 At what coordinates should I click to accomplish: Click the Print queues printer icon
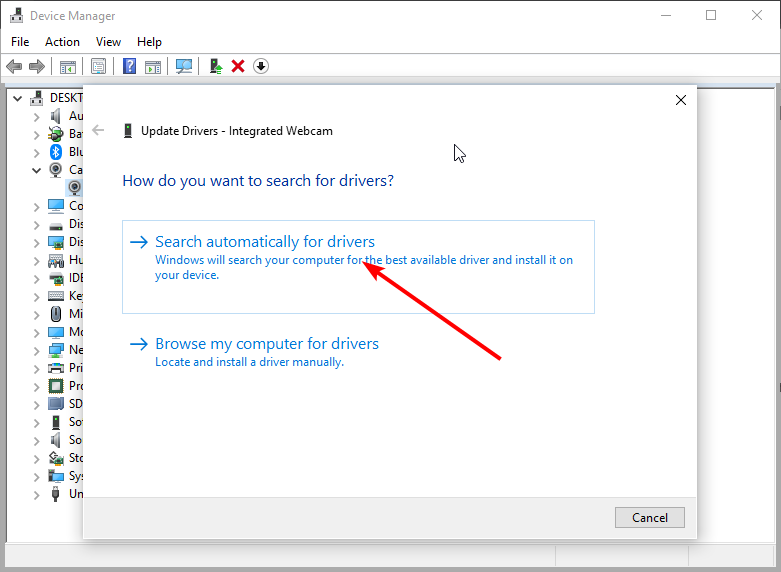56,368
